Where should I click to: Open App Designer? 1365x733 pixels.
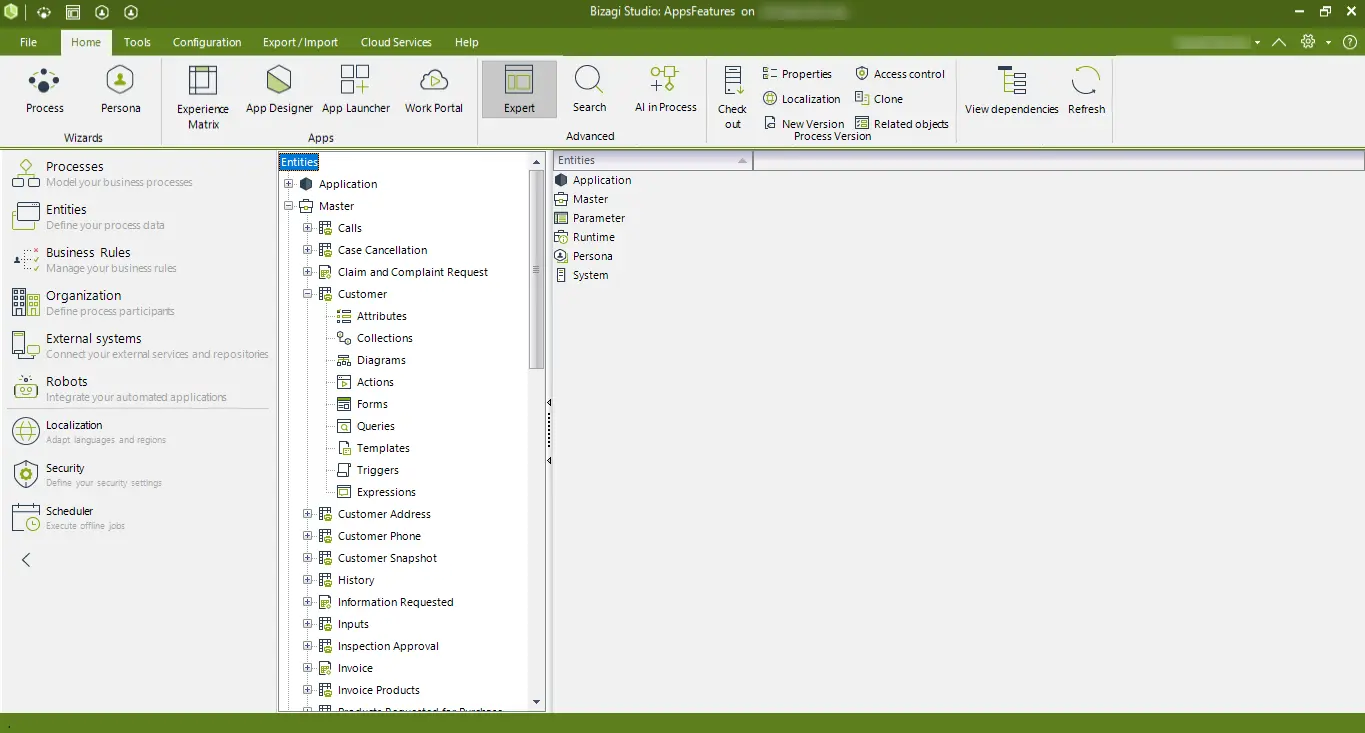pos(279,90)
